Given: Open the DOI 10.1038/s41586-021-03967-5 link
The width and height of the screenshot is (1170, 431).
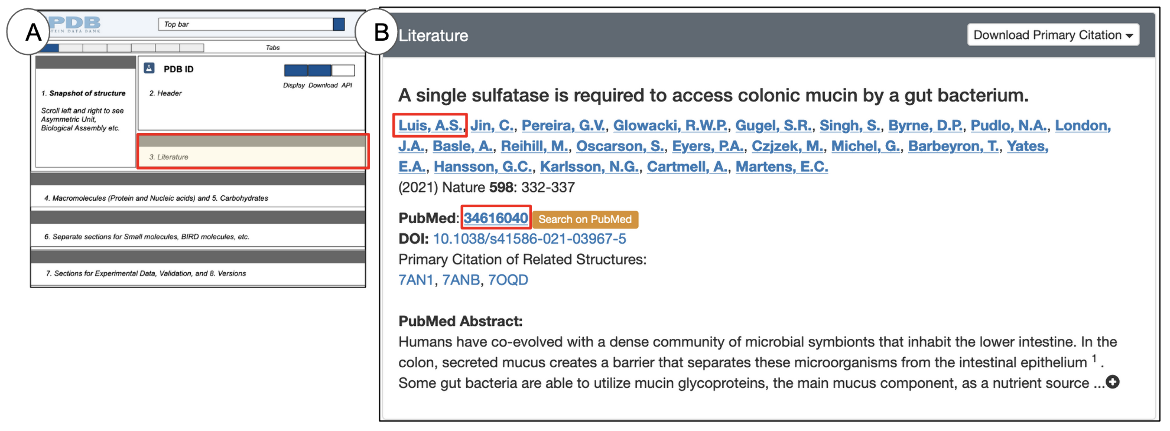Looking at the screenshot, I should pyautogui.click(x=530, y=239).
